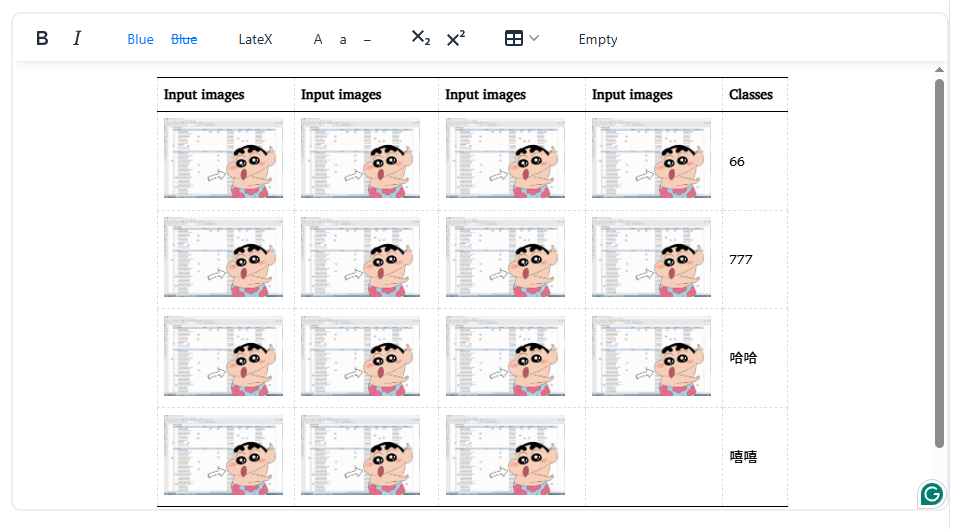Select third image in the 777 row
This screenshot has height=529, width=955.
click(x=506, y=257)
